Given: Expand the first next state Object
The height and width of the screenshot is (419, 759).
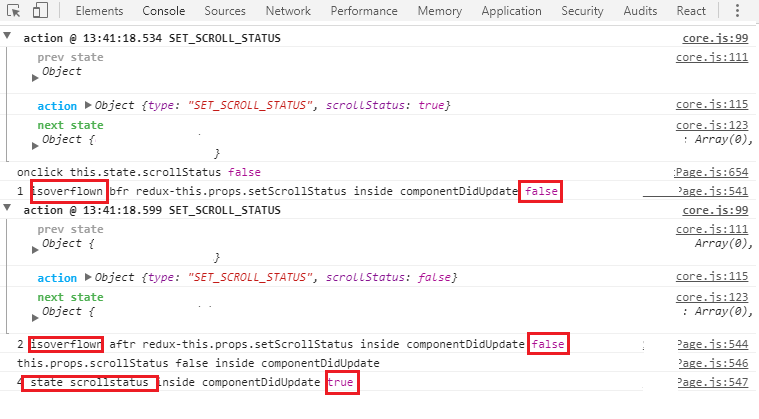Looking at the screenshot, I should (x=35, y=146).
